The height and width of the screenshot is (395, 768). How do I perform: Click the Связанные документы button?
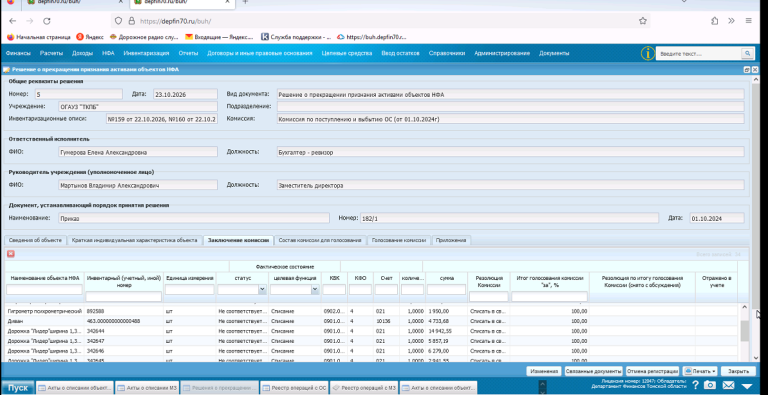click(x=594, y=371)
